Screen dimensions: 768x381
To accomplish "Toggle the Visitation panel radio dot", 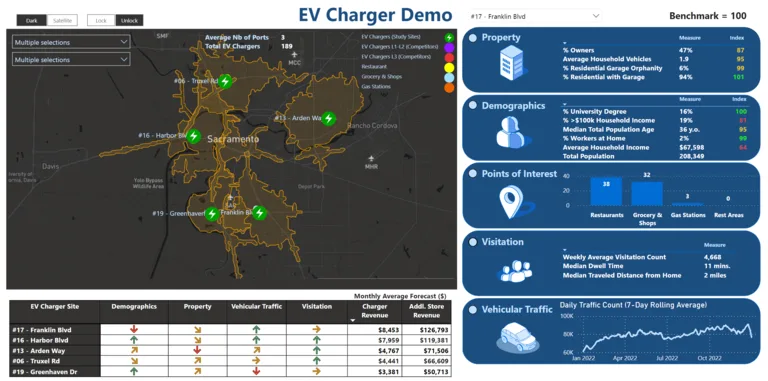I will [473, 242].
